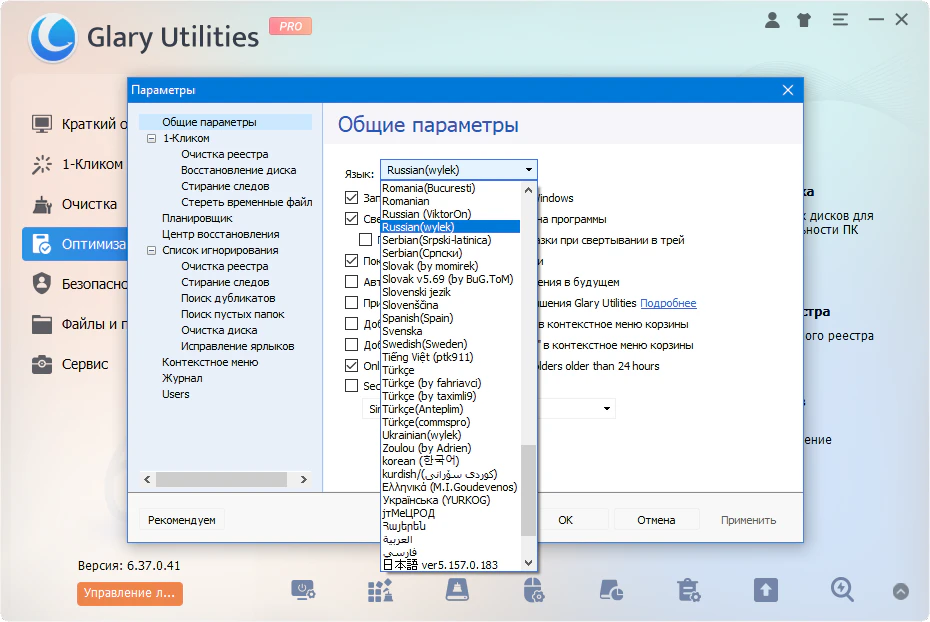Click the disk drive icon in bottom toolbar
This screenshot has height=622, width=930.
[457, 590]
